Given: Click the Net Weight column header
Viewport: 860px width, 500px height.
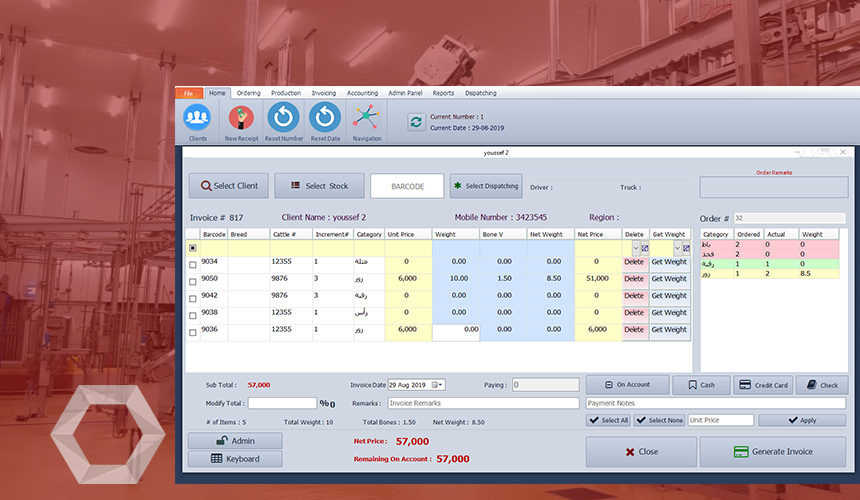Looking at the screenshot, I should point(550,234).
